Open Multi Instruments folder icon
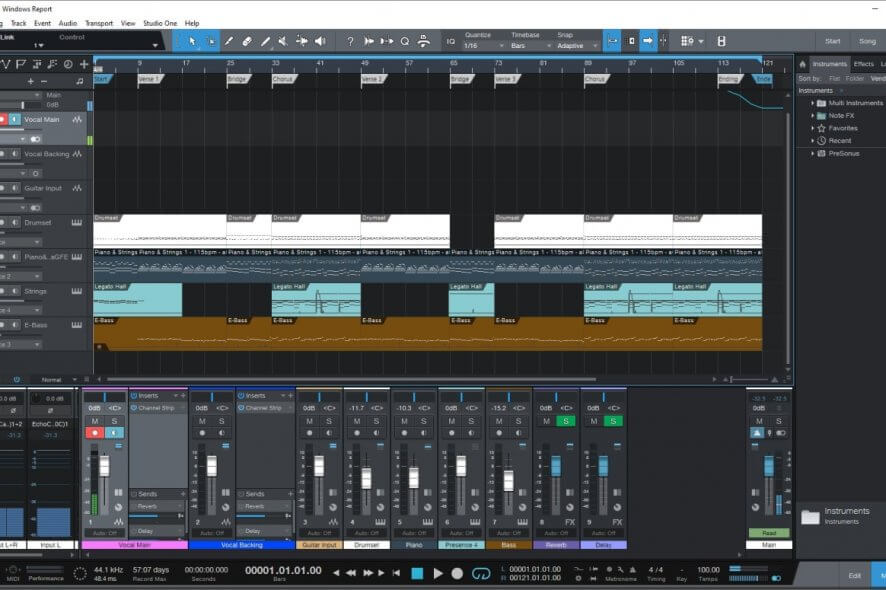886x590 pixels. (822, 103)
